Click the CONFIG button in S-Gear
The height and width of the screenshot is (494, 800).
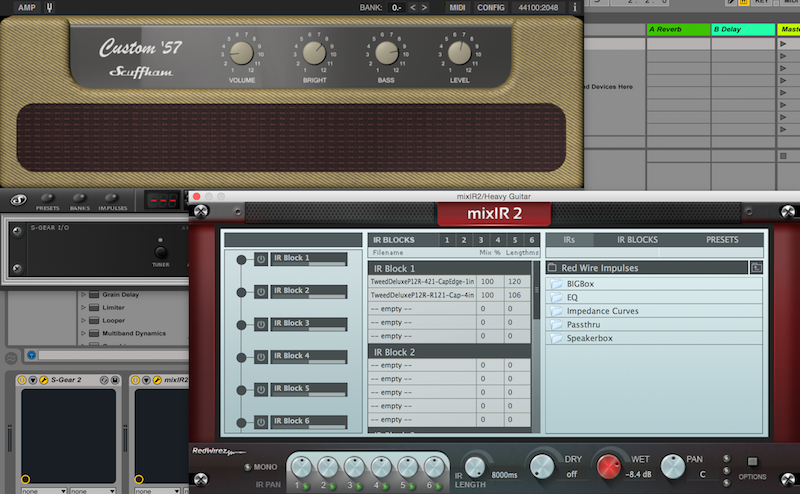coord(491,8)
